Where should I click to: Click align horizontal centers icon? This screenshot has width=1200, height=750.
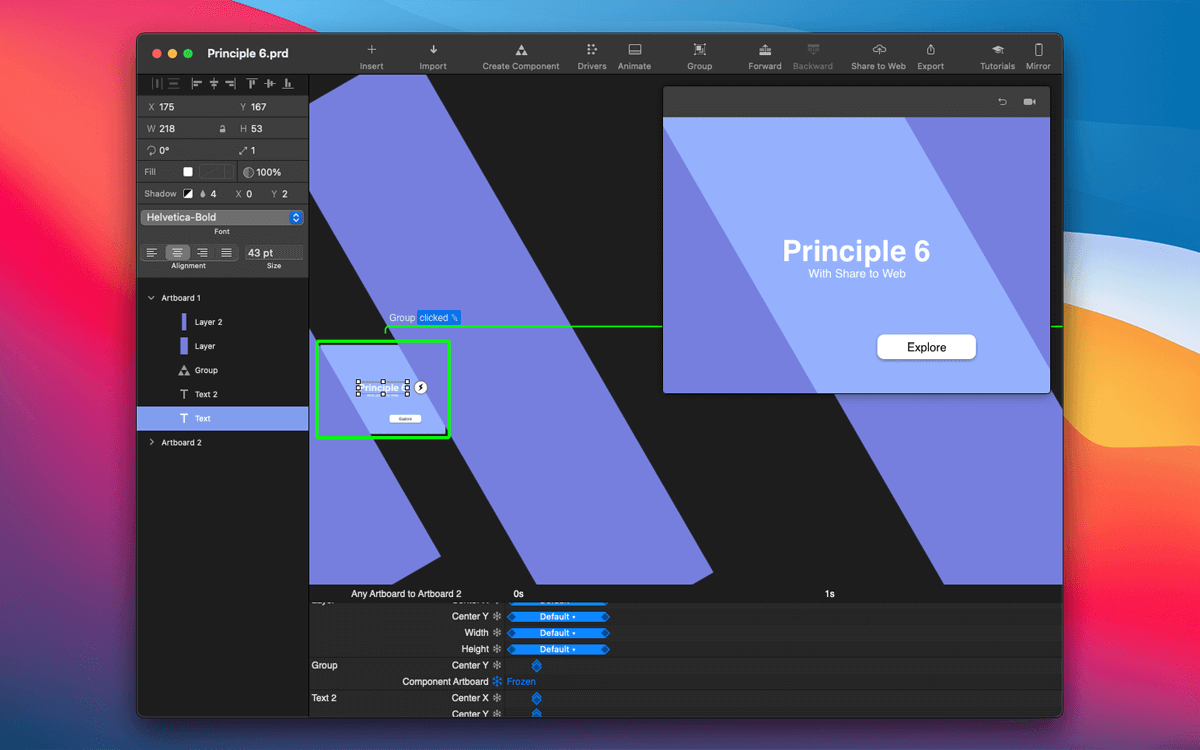click(x=214, y=84)
